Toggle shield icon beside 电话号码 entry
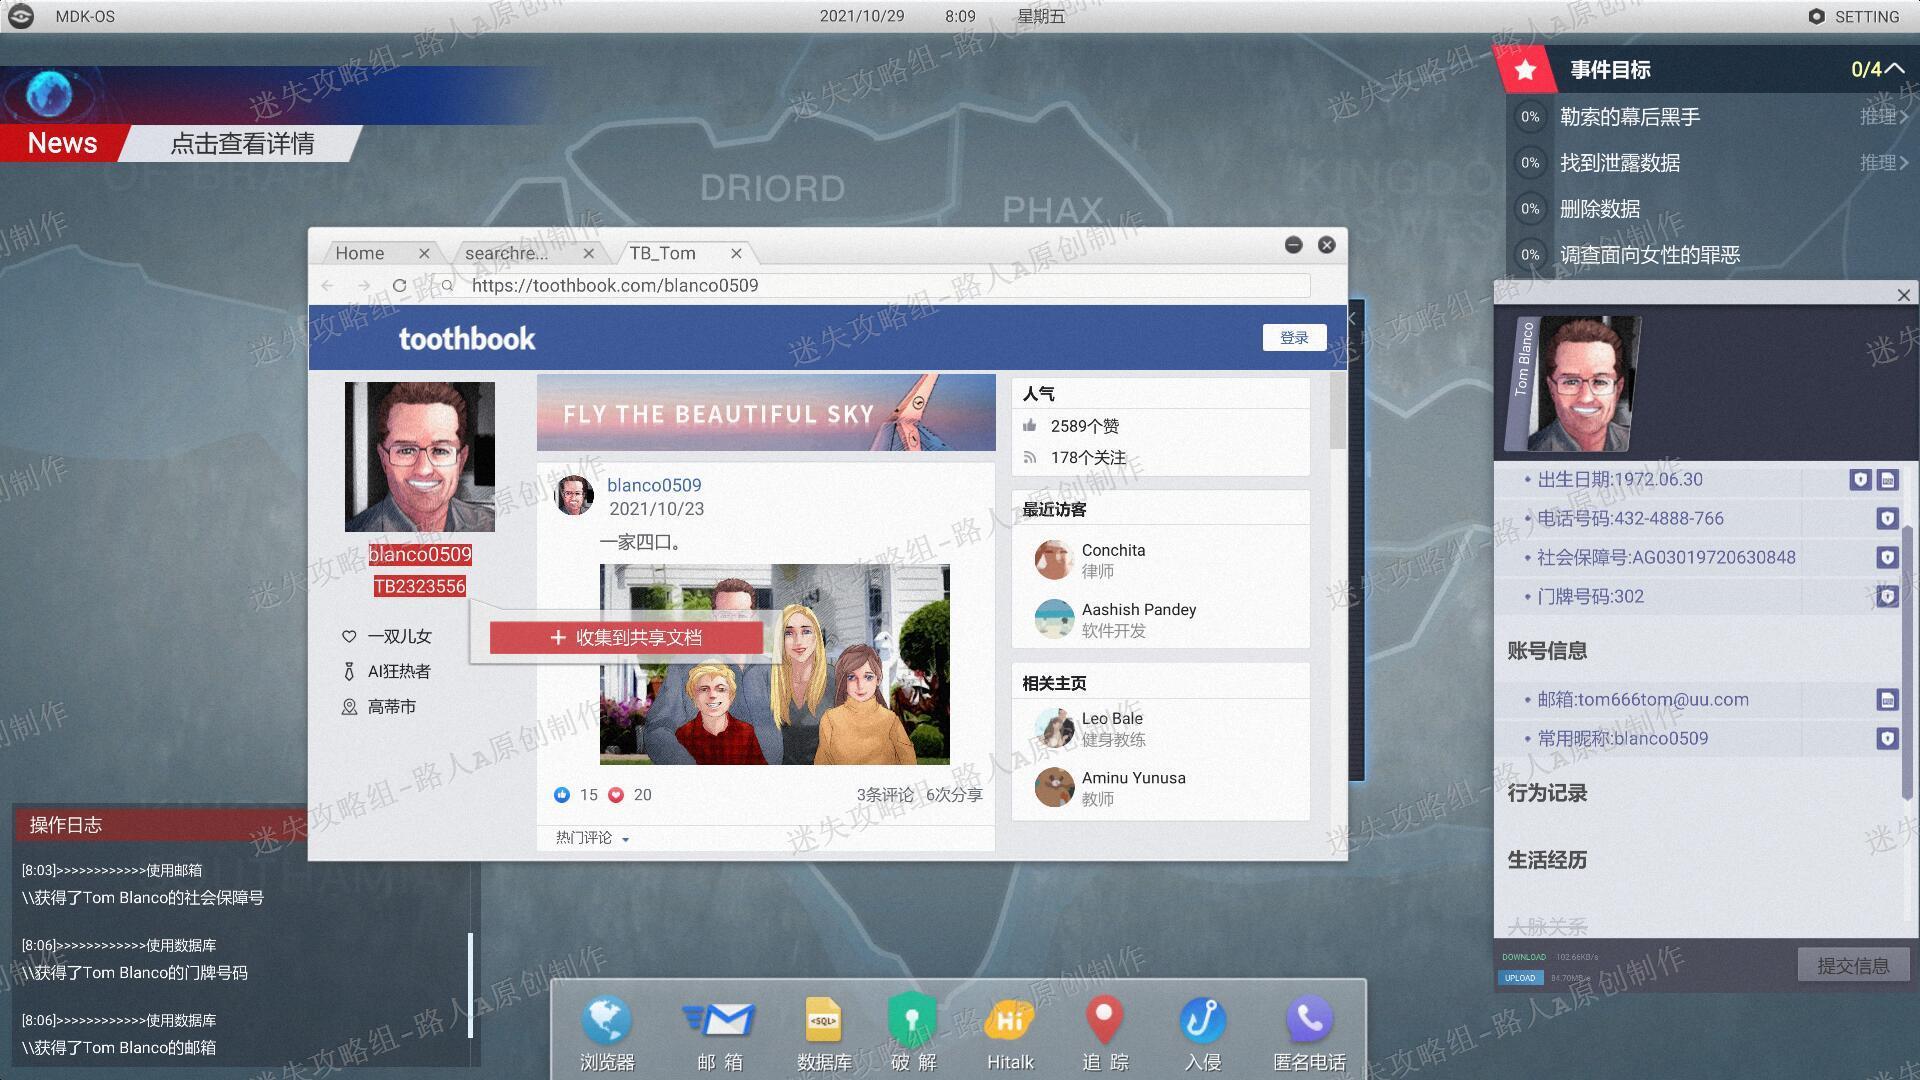This screenshot has height=1080, width=1920. [x=1887, y=519]
